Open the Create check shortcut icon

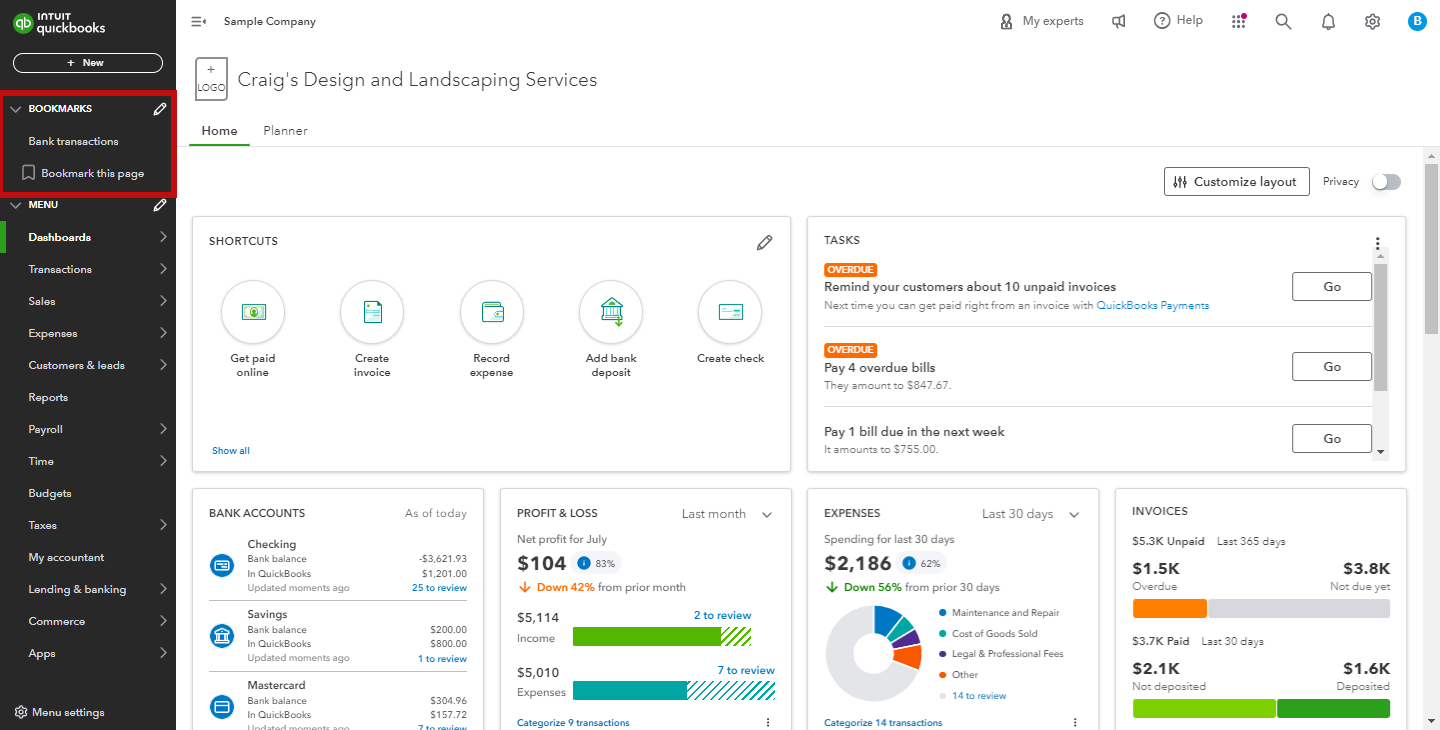coord(730,312)
